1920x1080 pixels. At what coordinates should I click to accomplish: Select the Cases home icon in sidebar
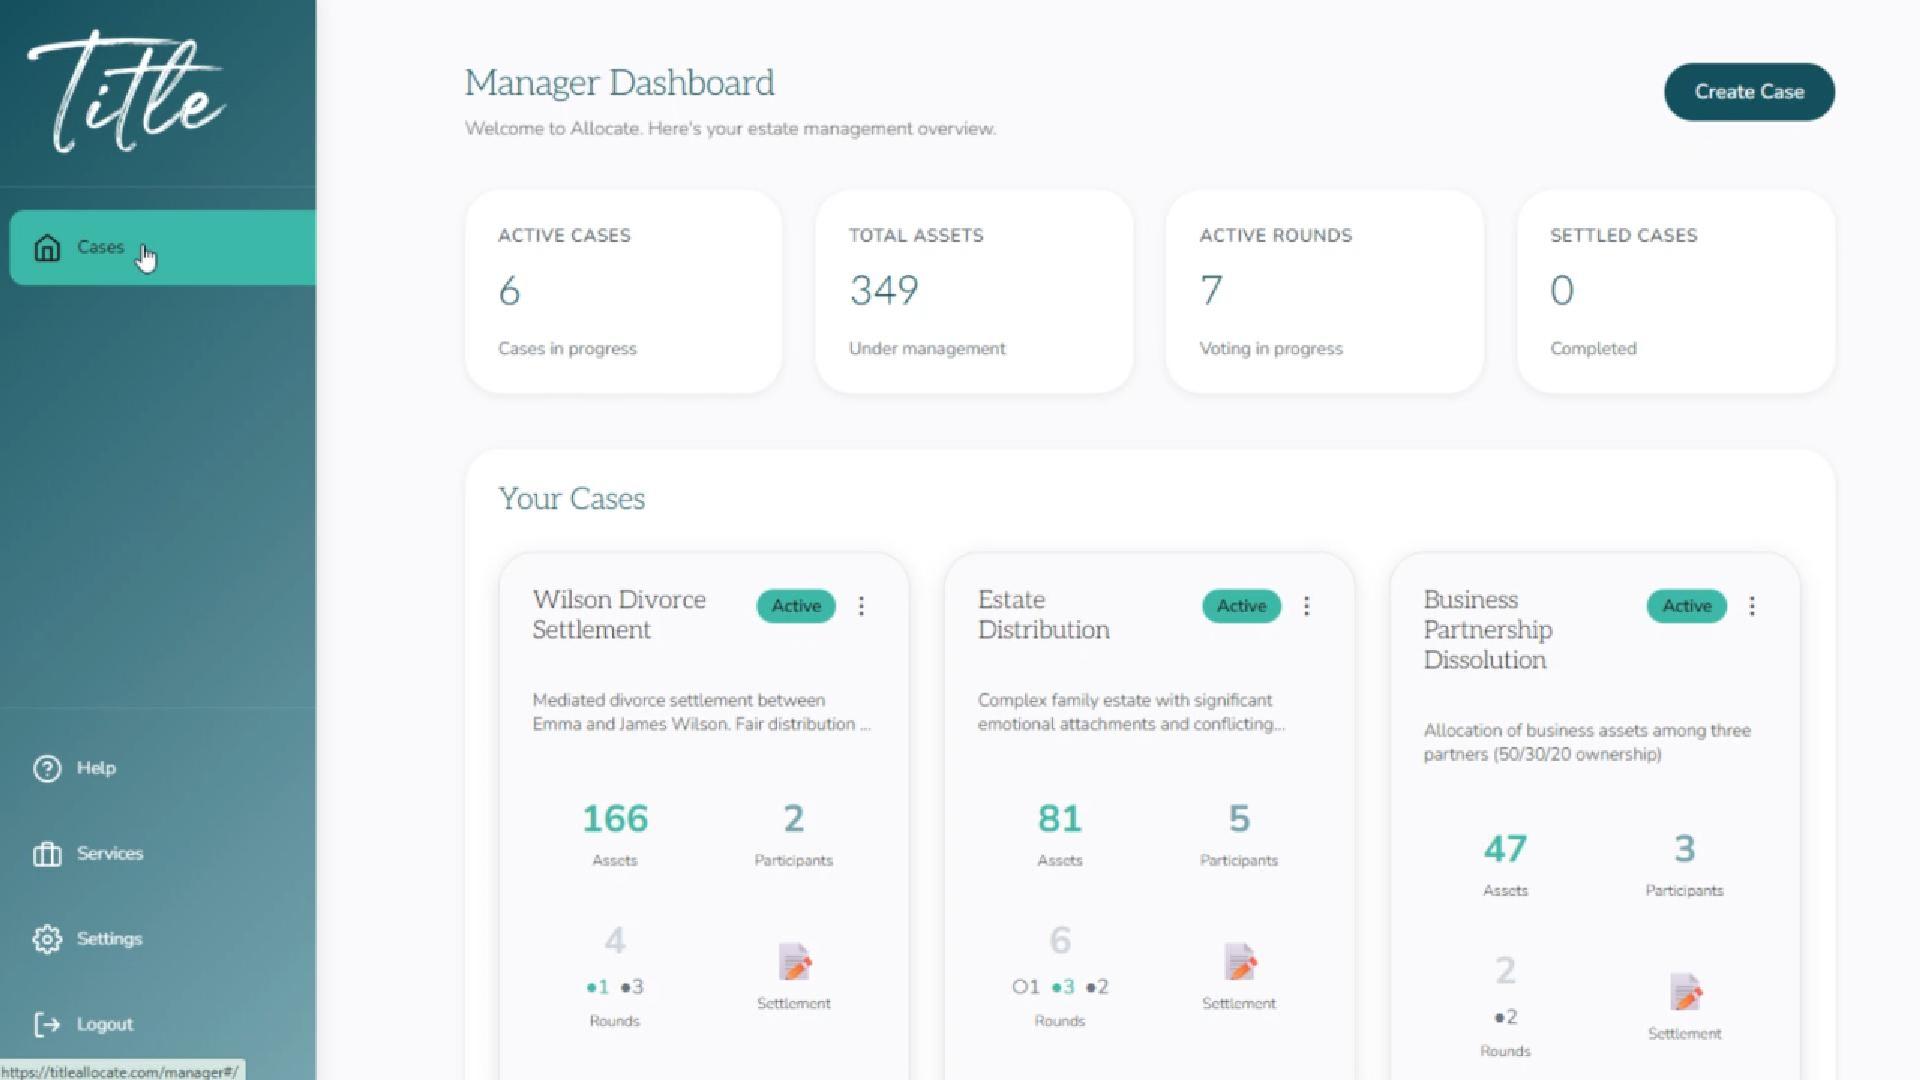[x=47, y=247]
